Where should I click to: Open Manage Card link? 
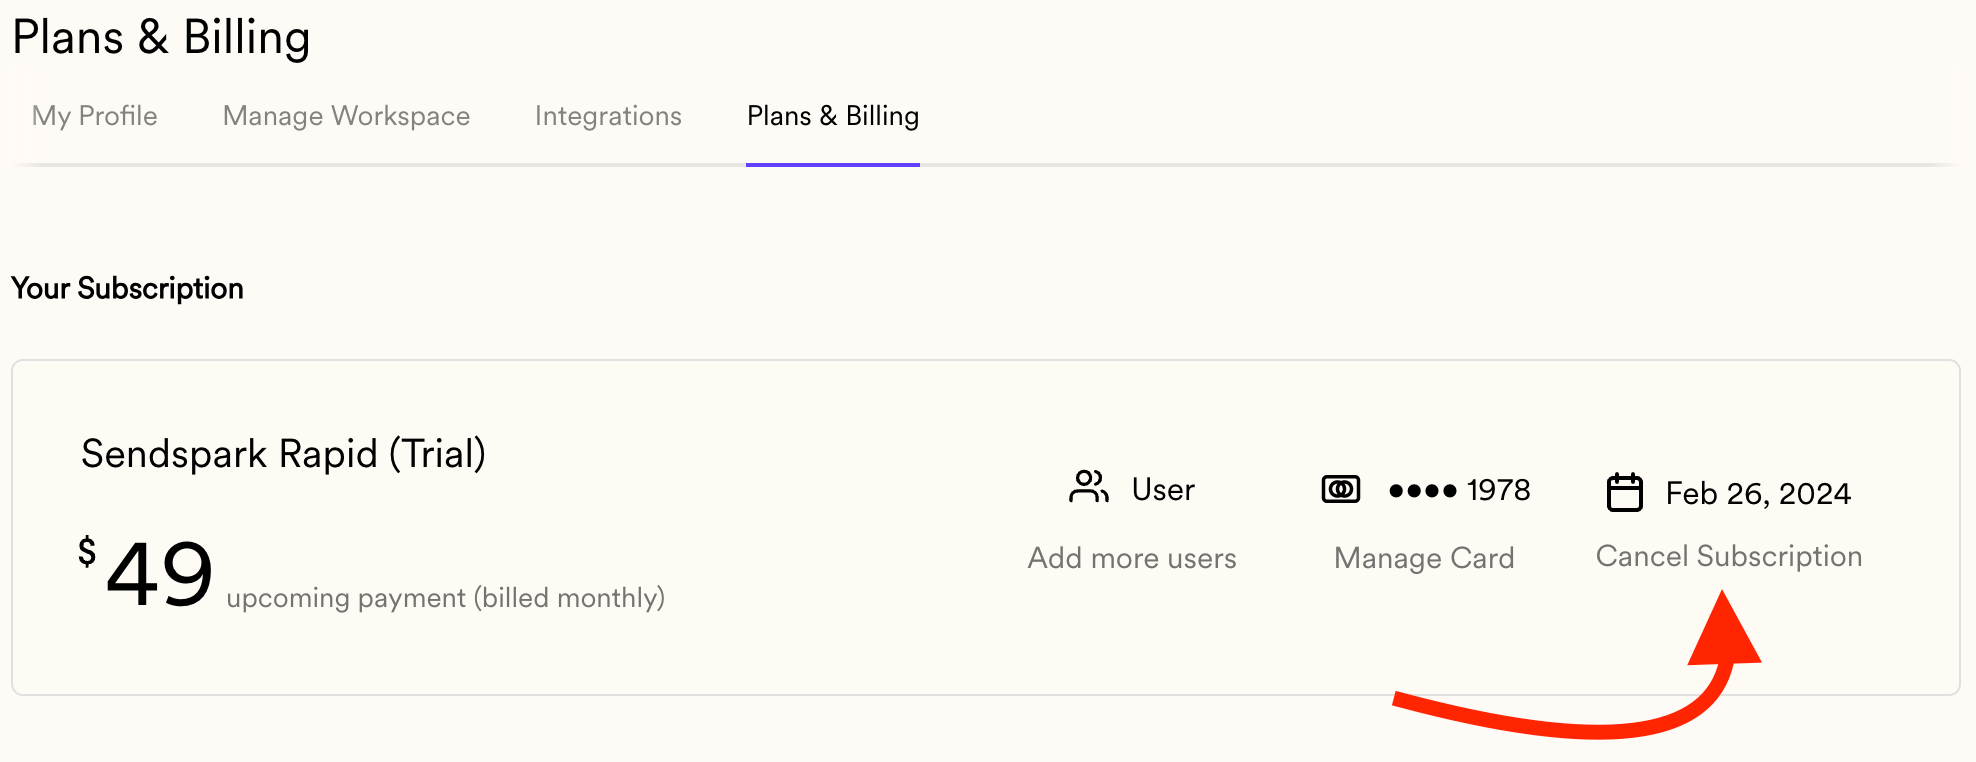click(1424, 558)
